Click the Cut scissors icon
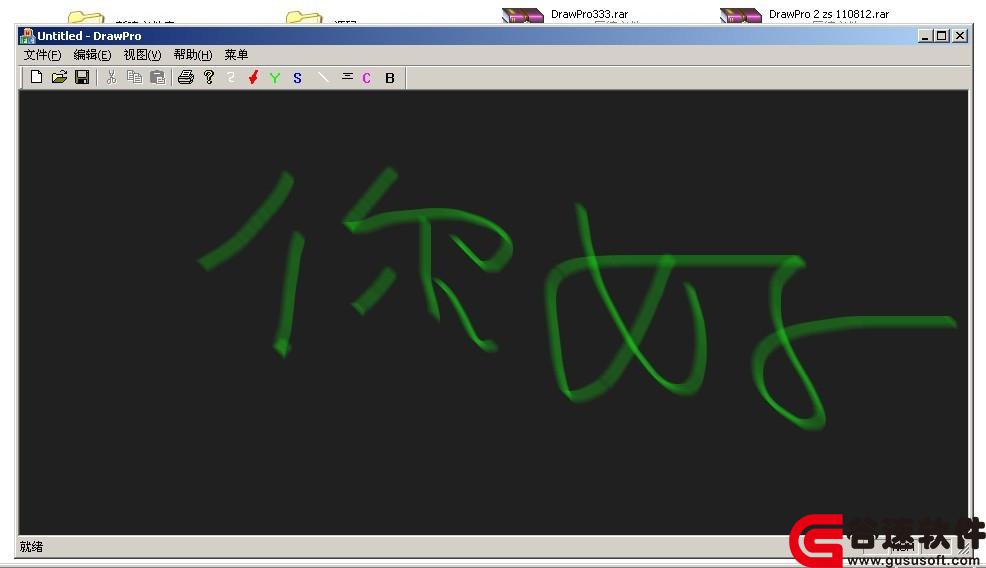Image resolution: width=986 pixels, height=568 pixels. (111, 77)
